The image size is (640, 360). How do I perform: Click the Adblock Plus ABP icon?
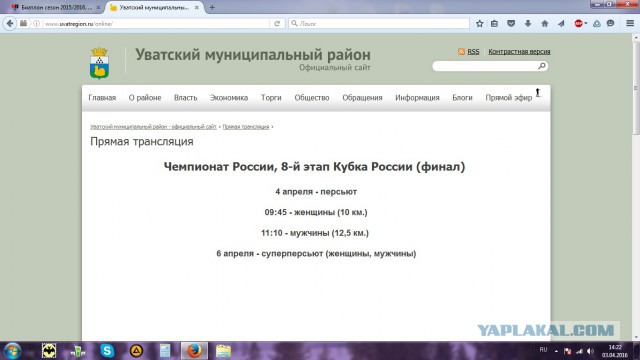[x=578, y=24]
